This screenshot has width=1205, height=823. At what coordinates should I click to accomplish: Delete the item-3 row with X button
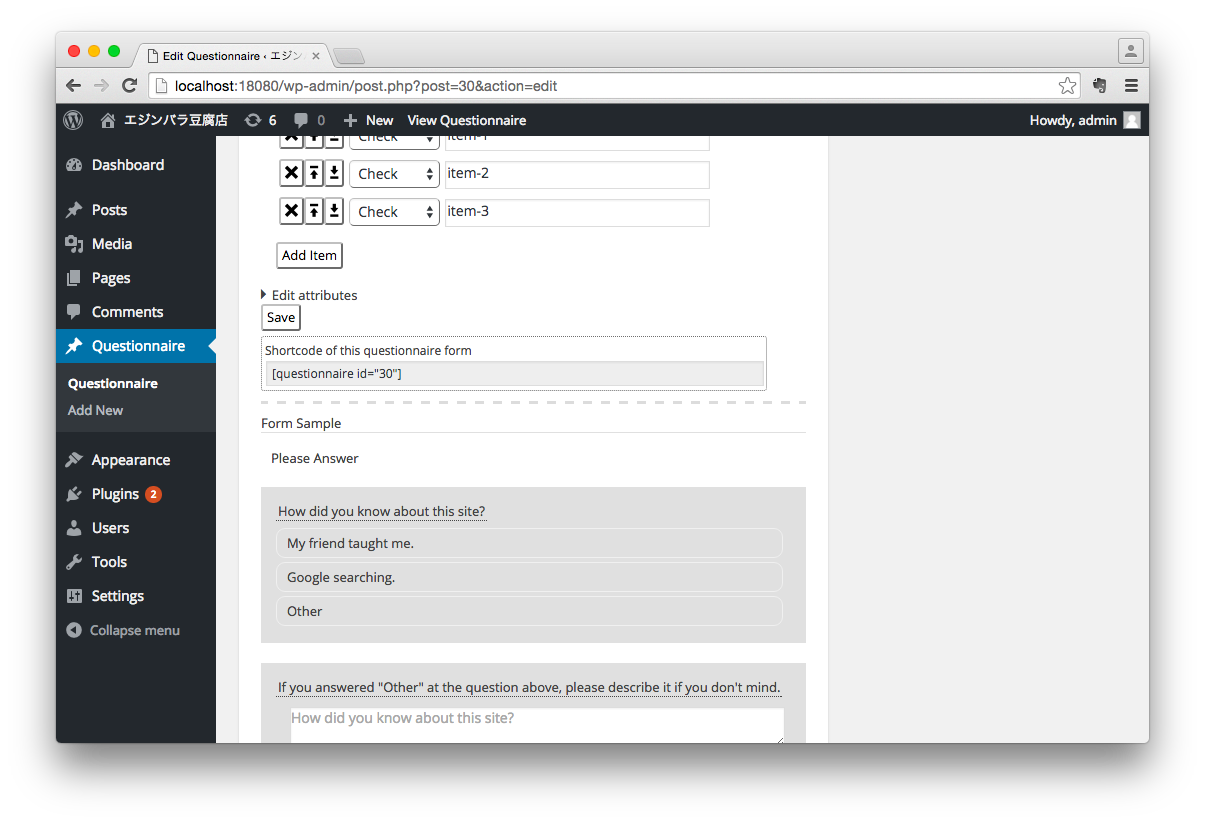291,212
